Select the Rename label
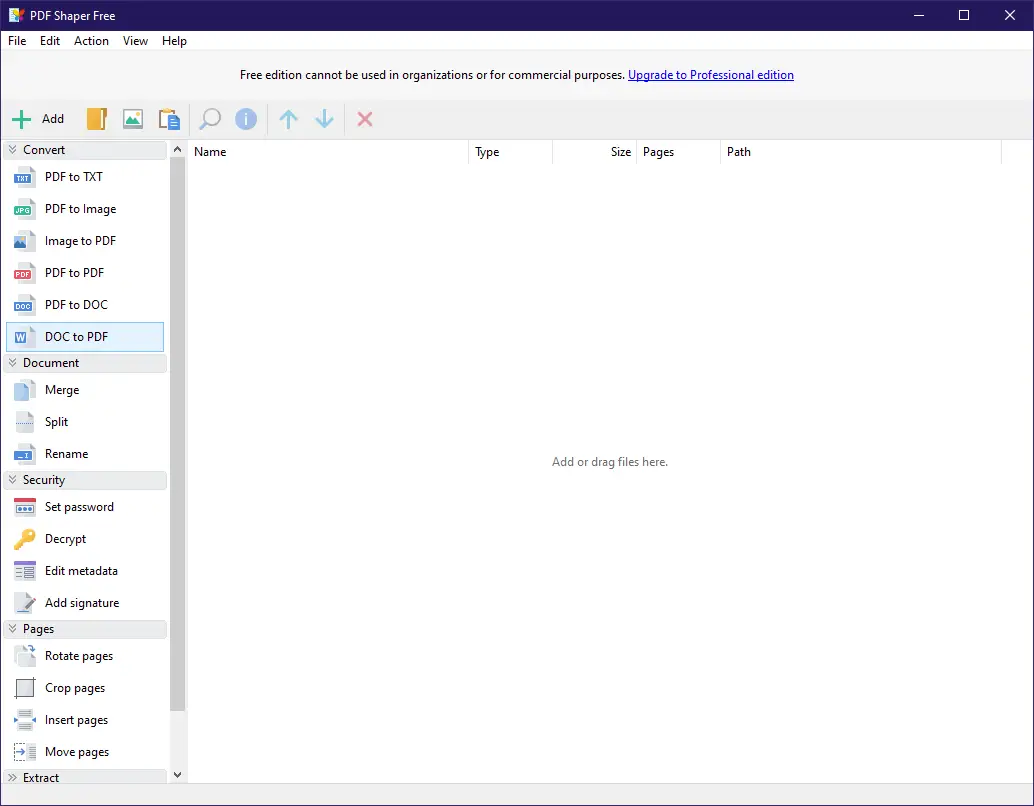Viewport: 1034px width, 806px height. 66,454
